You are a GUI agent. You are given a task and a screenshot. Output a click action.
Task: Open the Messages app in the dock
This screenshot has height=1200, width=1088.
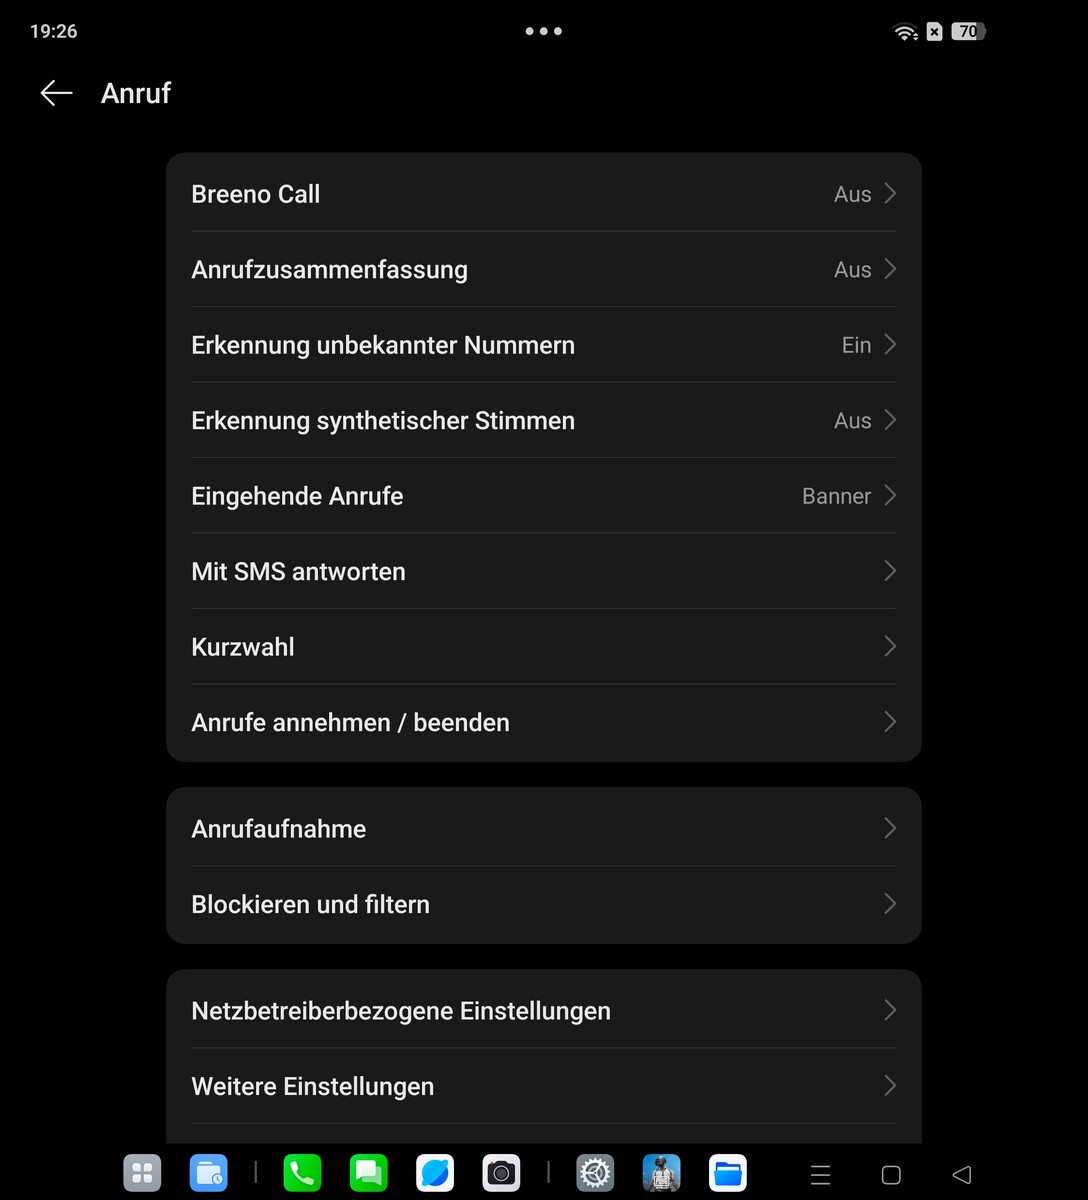click(368, 1173)
